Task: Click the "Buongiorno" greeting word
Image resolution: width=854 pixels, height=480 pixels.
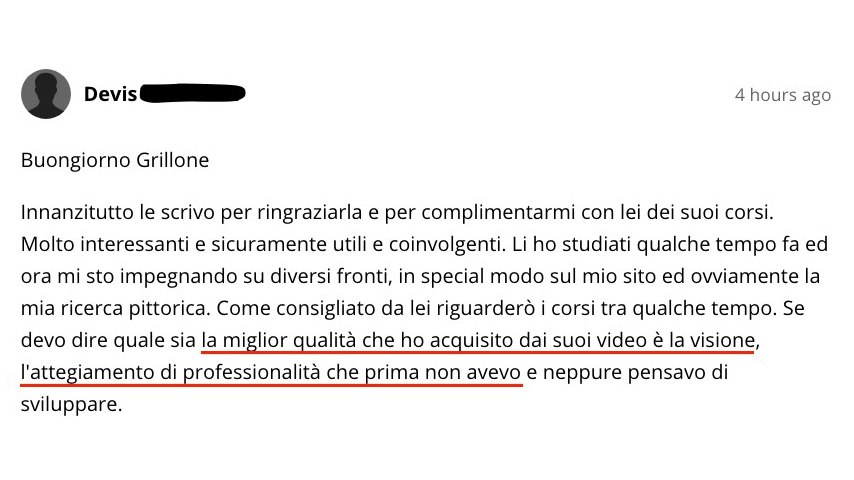Action: point(76,161)
